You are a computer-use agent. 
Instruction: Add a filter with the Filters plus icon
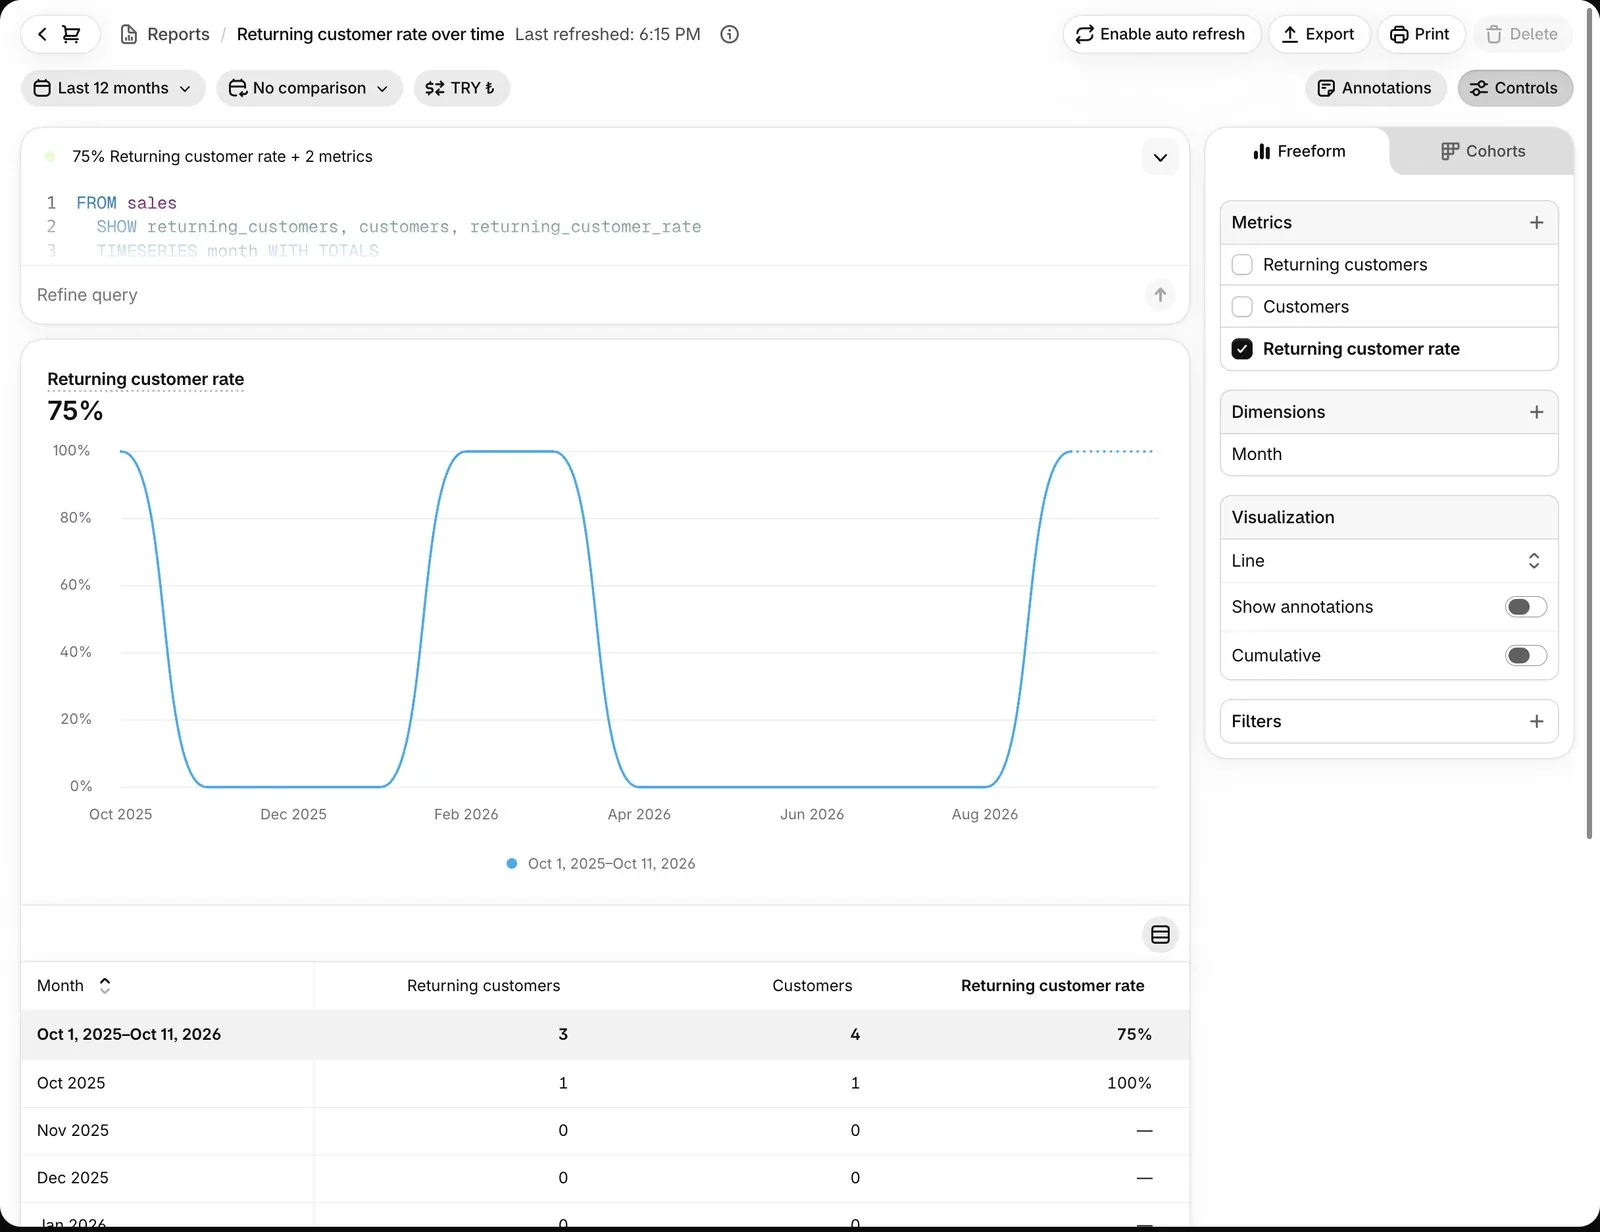tap(1537, 721)
